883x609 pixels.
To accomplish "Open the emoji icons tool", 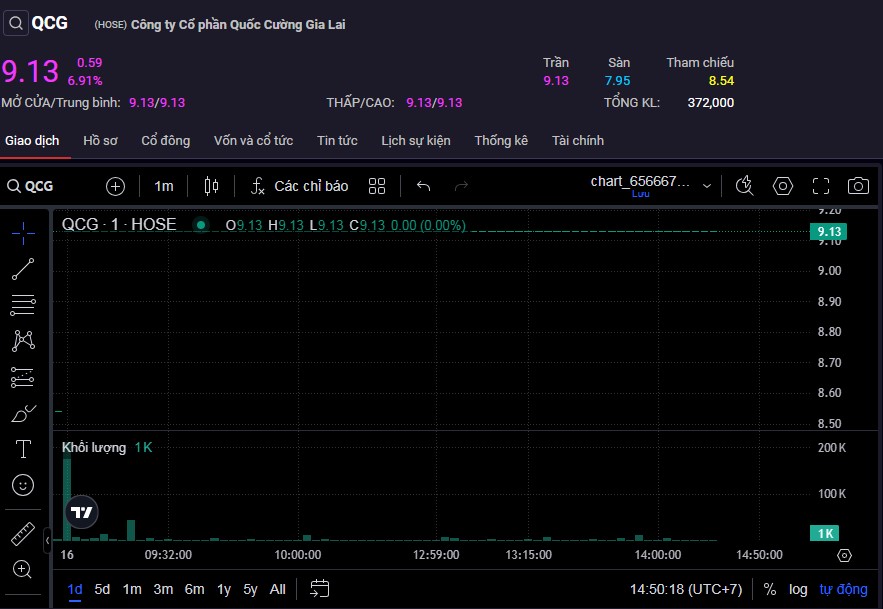I will click(23, 485).
